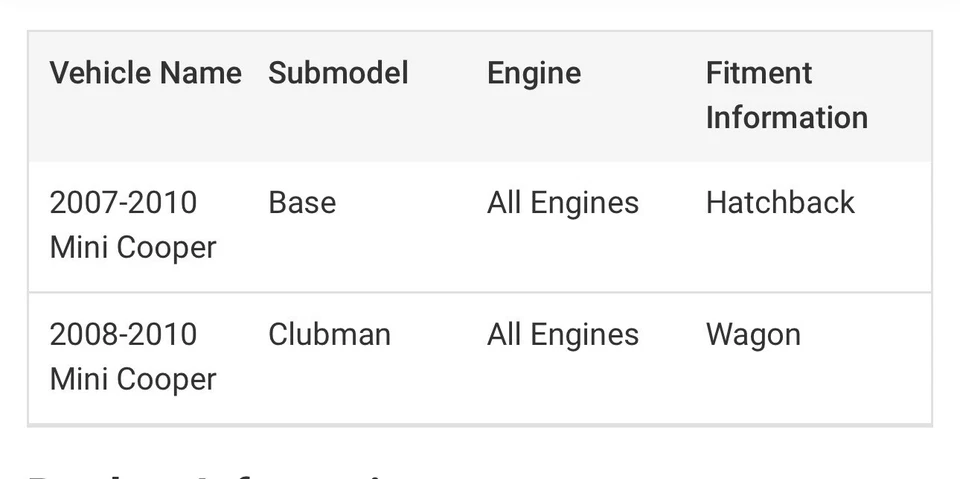Click the word Information in the table header
The height and width of the screenshot is (479, 960).
[786, 117]
